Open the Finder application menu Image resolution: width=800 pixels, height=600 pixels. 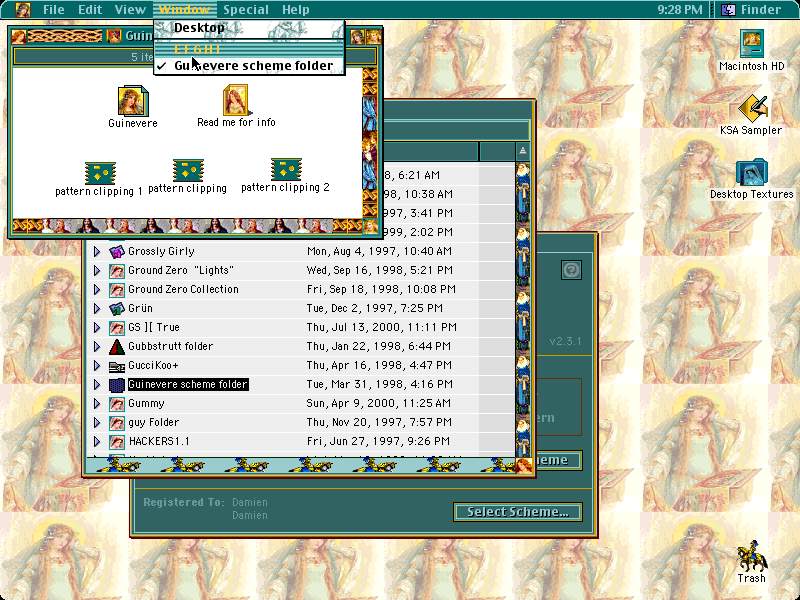[754, 10]
